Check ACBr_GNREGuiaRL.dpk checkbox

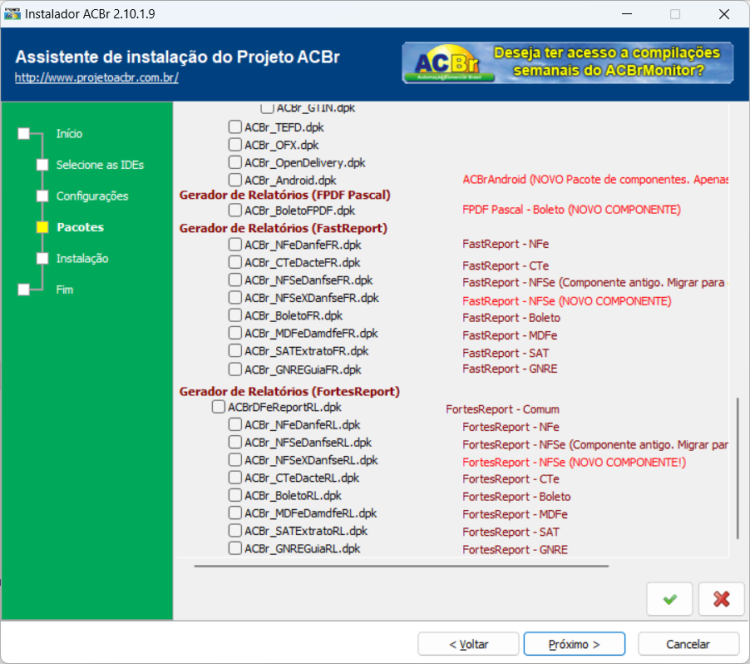coord(235,548)
